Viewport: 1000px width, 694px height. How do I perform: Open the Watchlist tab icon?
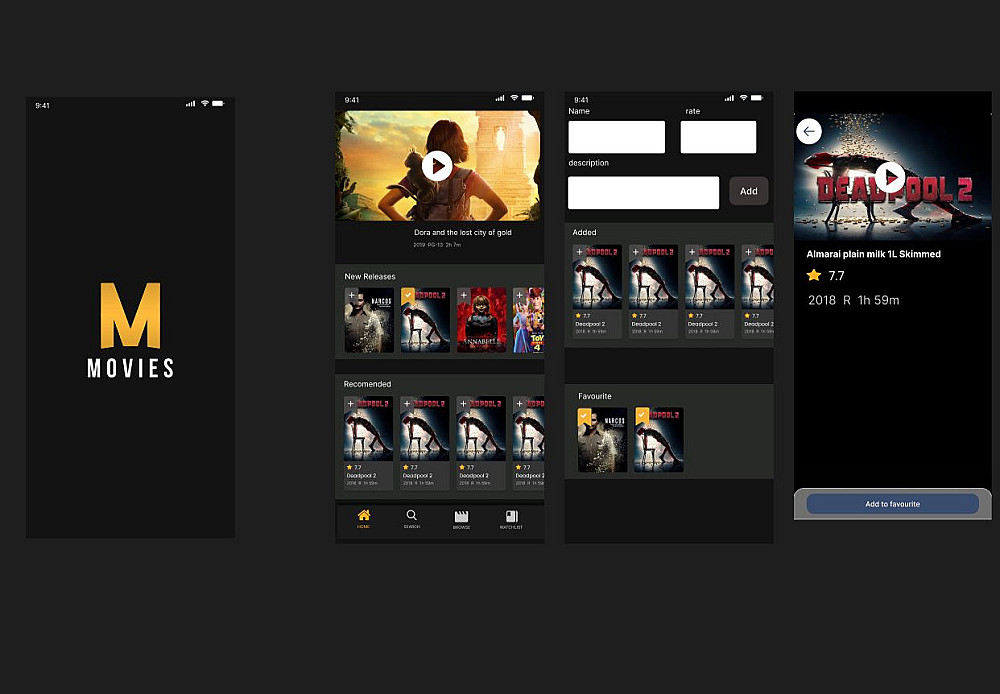tap(511, 516)
